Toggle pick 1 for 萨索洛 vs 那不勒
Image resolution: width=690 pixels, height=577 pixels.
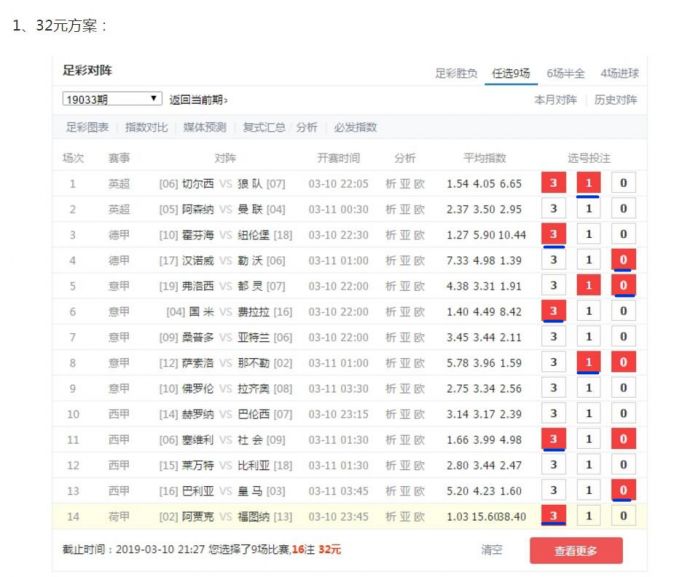[588, 361]
